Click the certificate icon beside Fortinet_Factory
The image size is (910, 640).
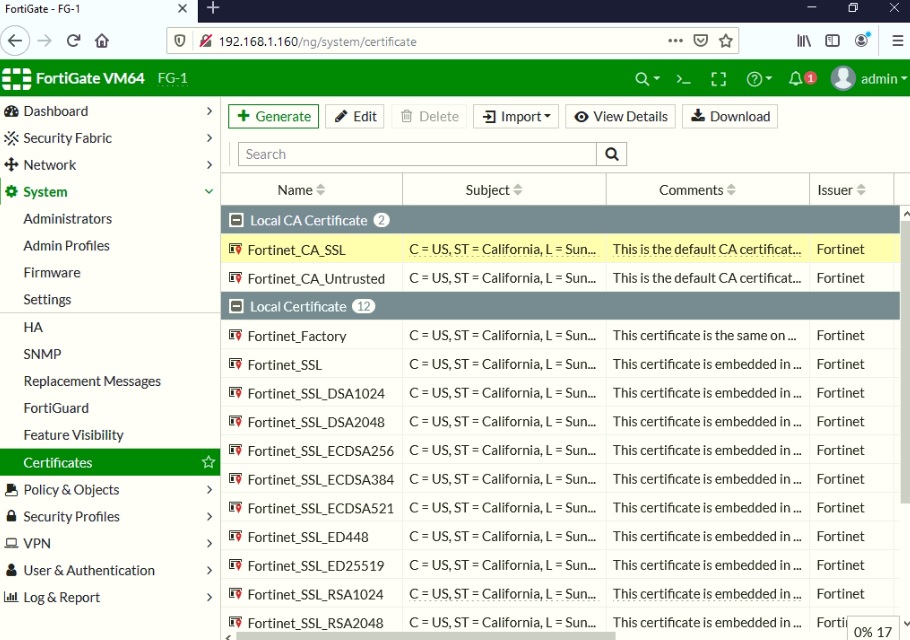[238, 336]
